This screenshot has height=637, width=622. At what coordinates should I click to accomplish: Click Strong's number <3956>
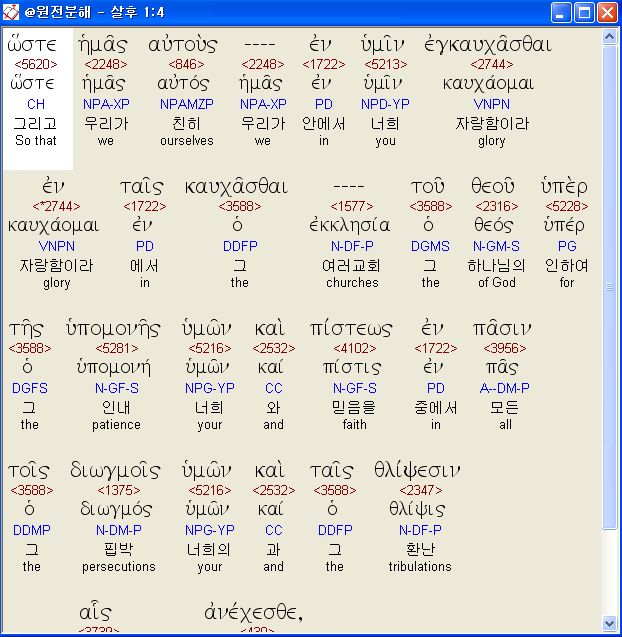click(505, 349)
